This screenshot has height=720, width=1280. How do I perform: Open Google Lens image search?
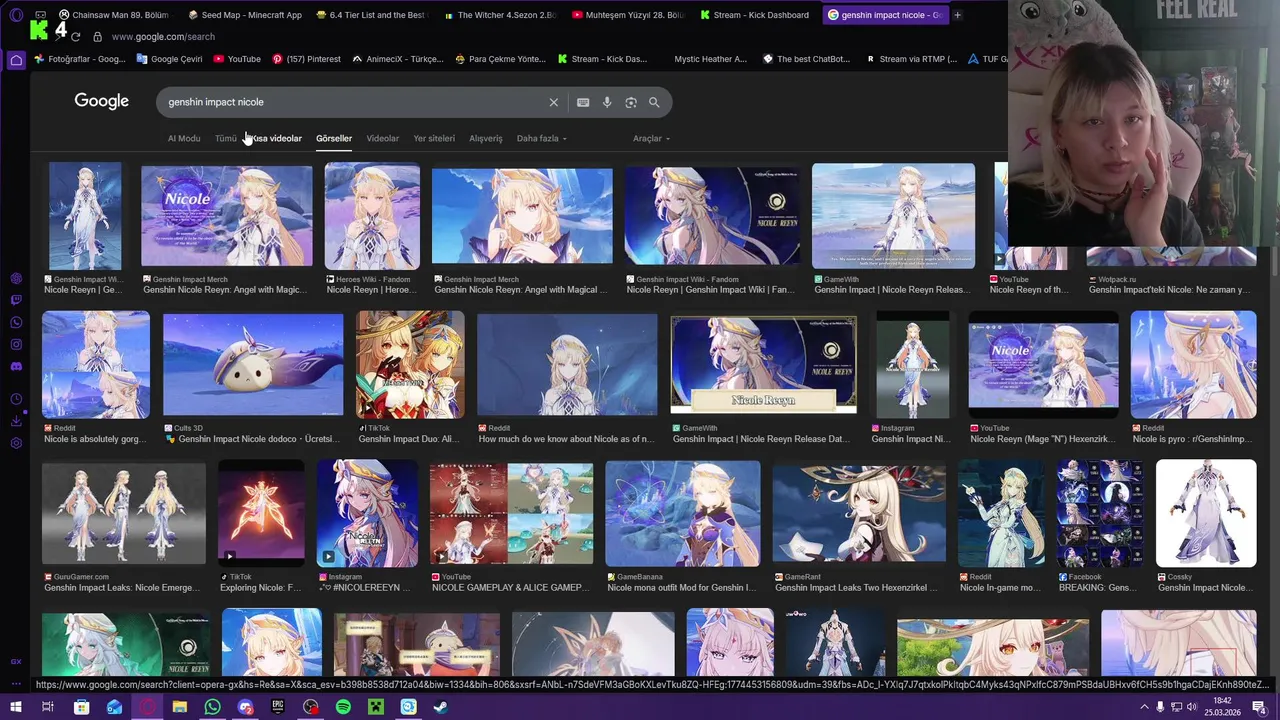coord(631,102)
